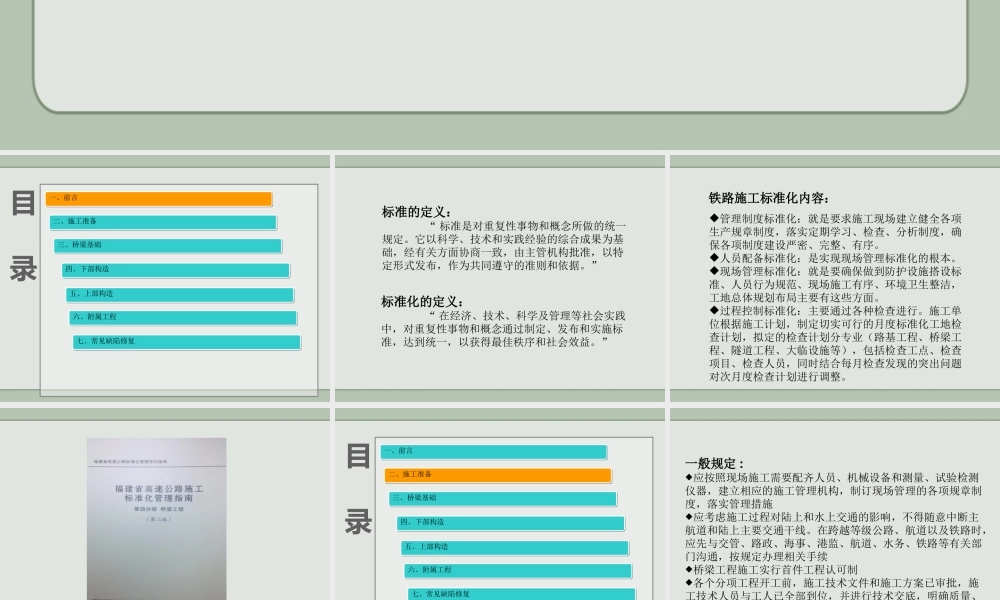Select the slide titled 铁路施工标准化内容
Viewport: 1000px width, 600px height.
coord(835,279)
